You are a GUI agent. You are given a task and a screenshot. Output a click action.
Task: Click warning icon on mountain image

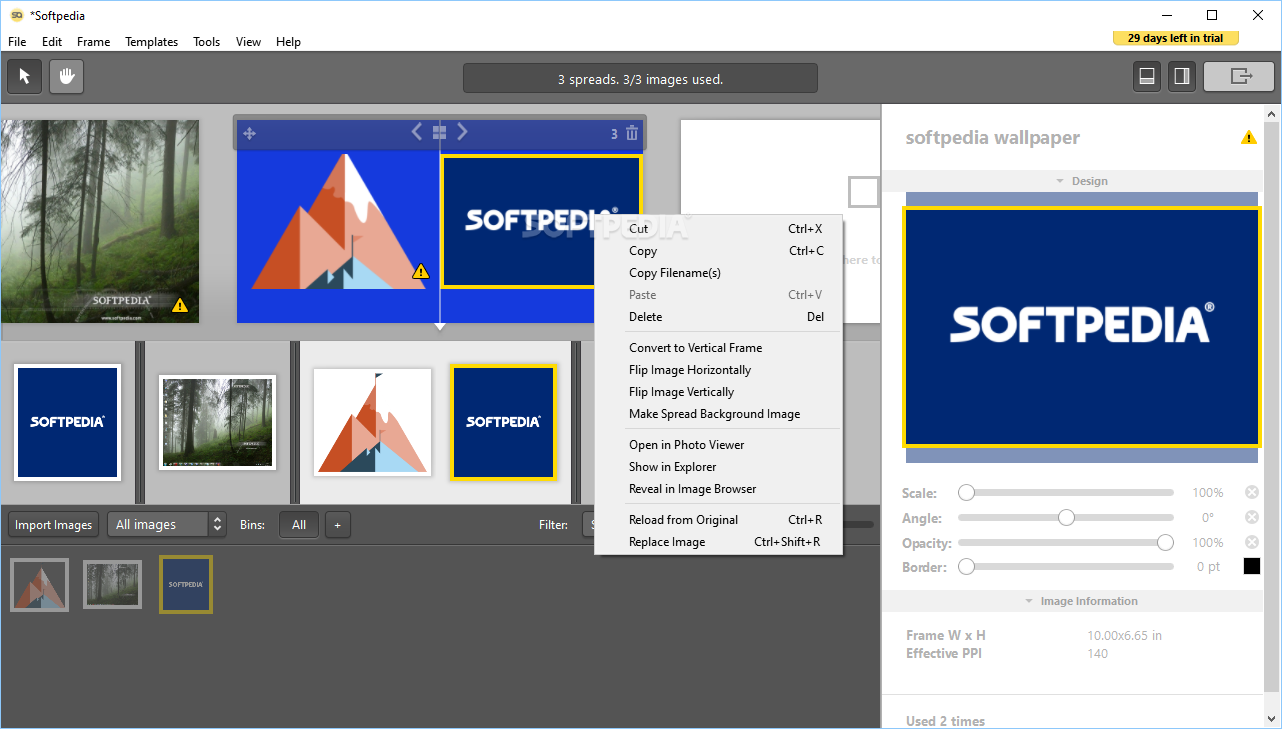click(x=421, y=271)
